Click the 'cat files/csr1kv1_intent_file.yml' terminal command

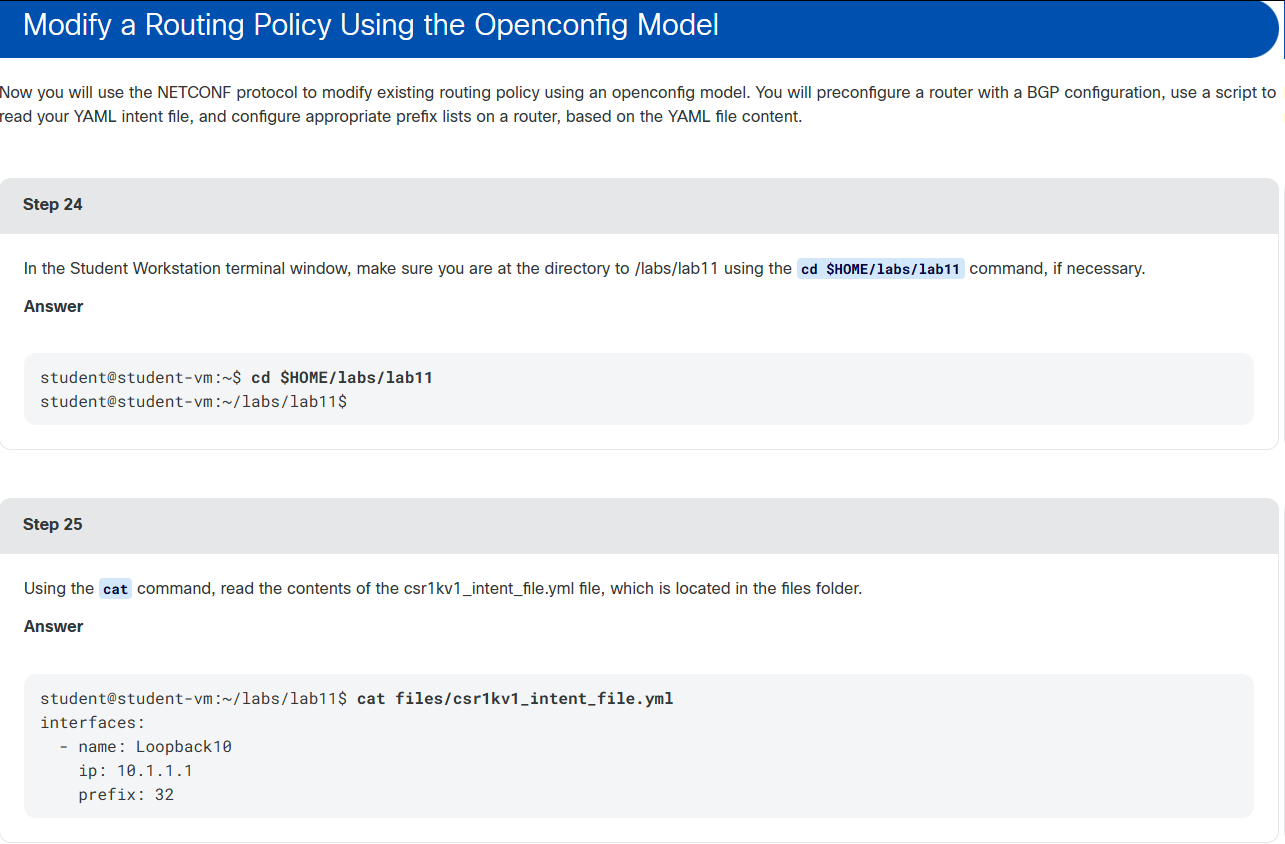click(x=515, y=698)
